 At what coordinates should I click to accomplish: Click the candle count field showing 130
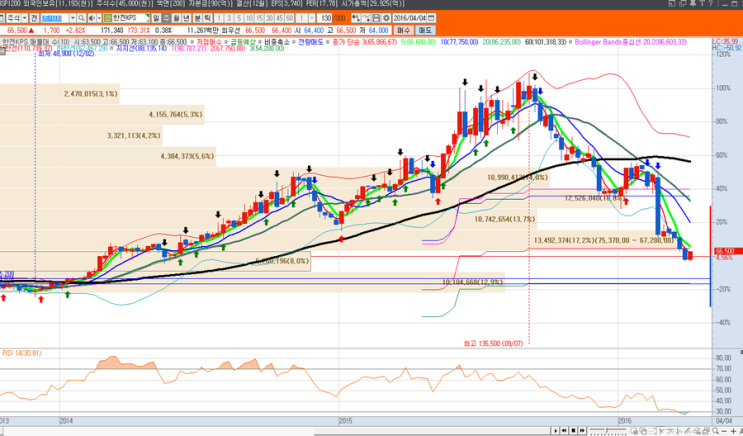(x=325, y=18)
